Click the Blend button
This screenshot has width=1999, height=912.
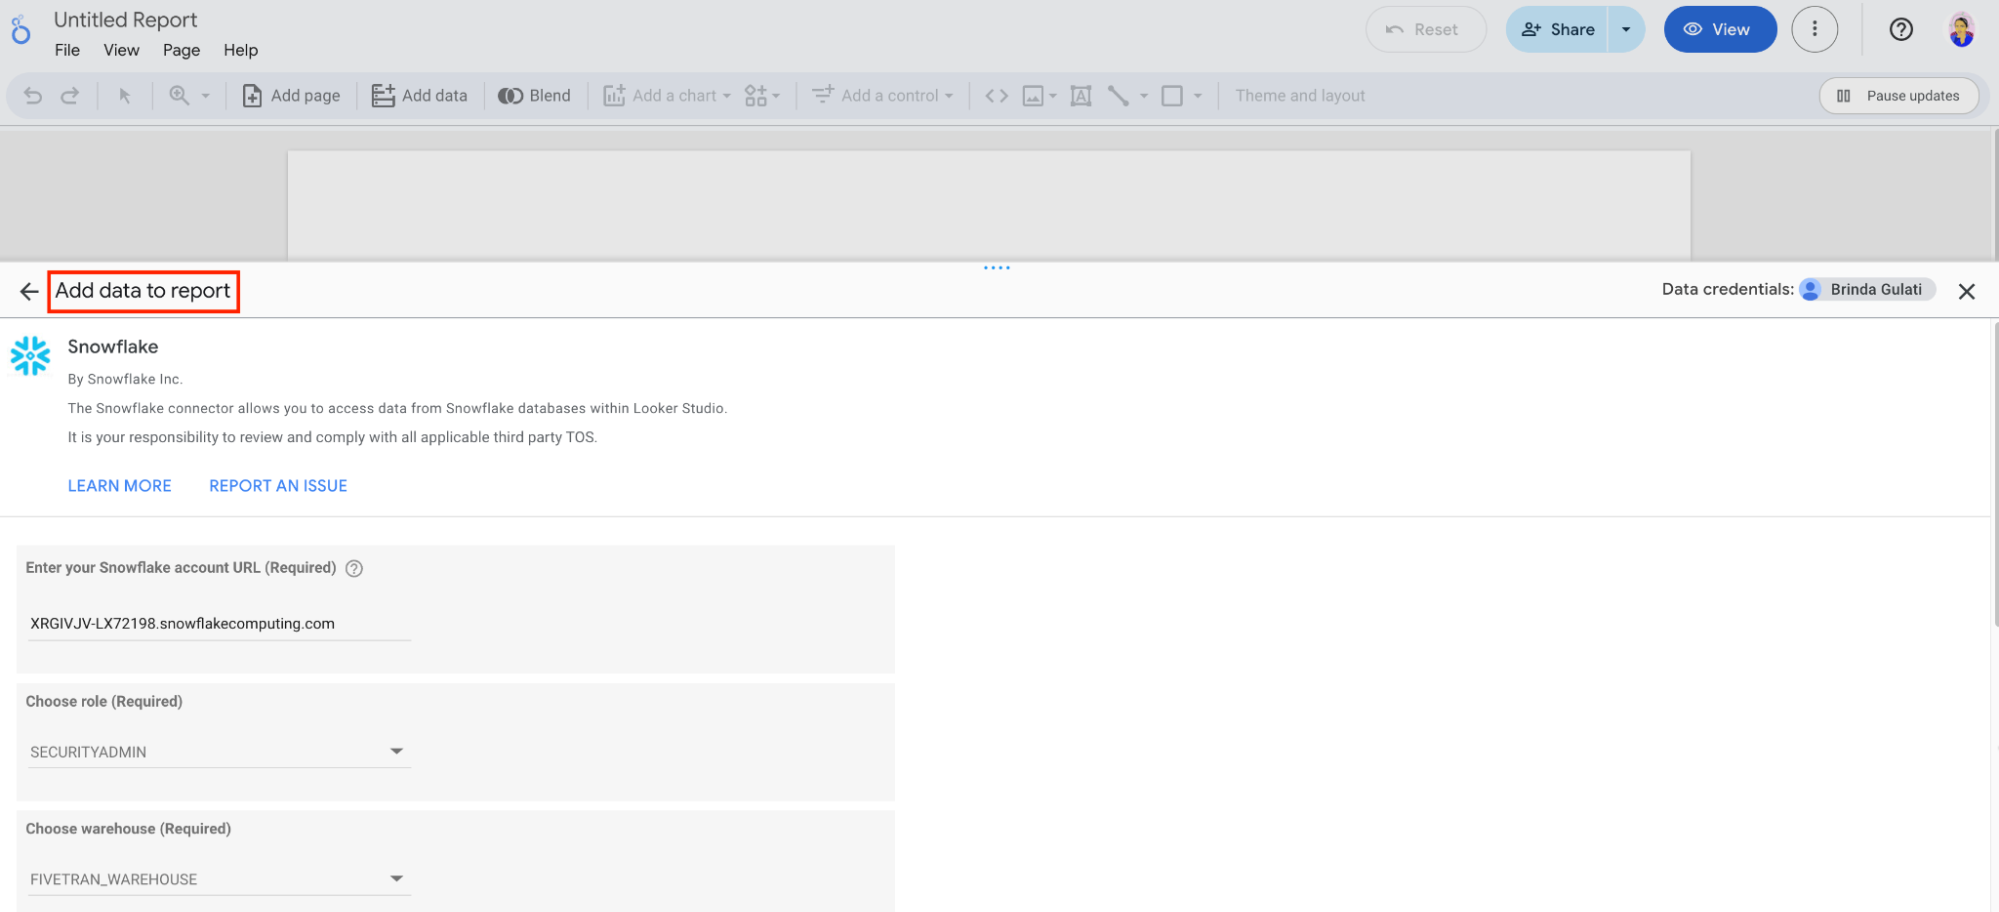coord(535,96)
